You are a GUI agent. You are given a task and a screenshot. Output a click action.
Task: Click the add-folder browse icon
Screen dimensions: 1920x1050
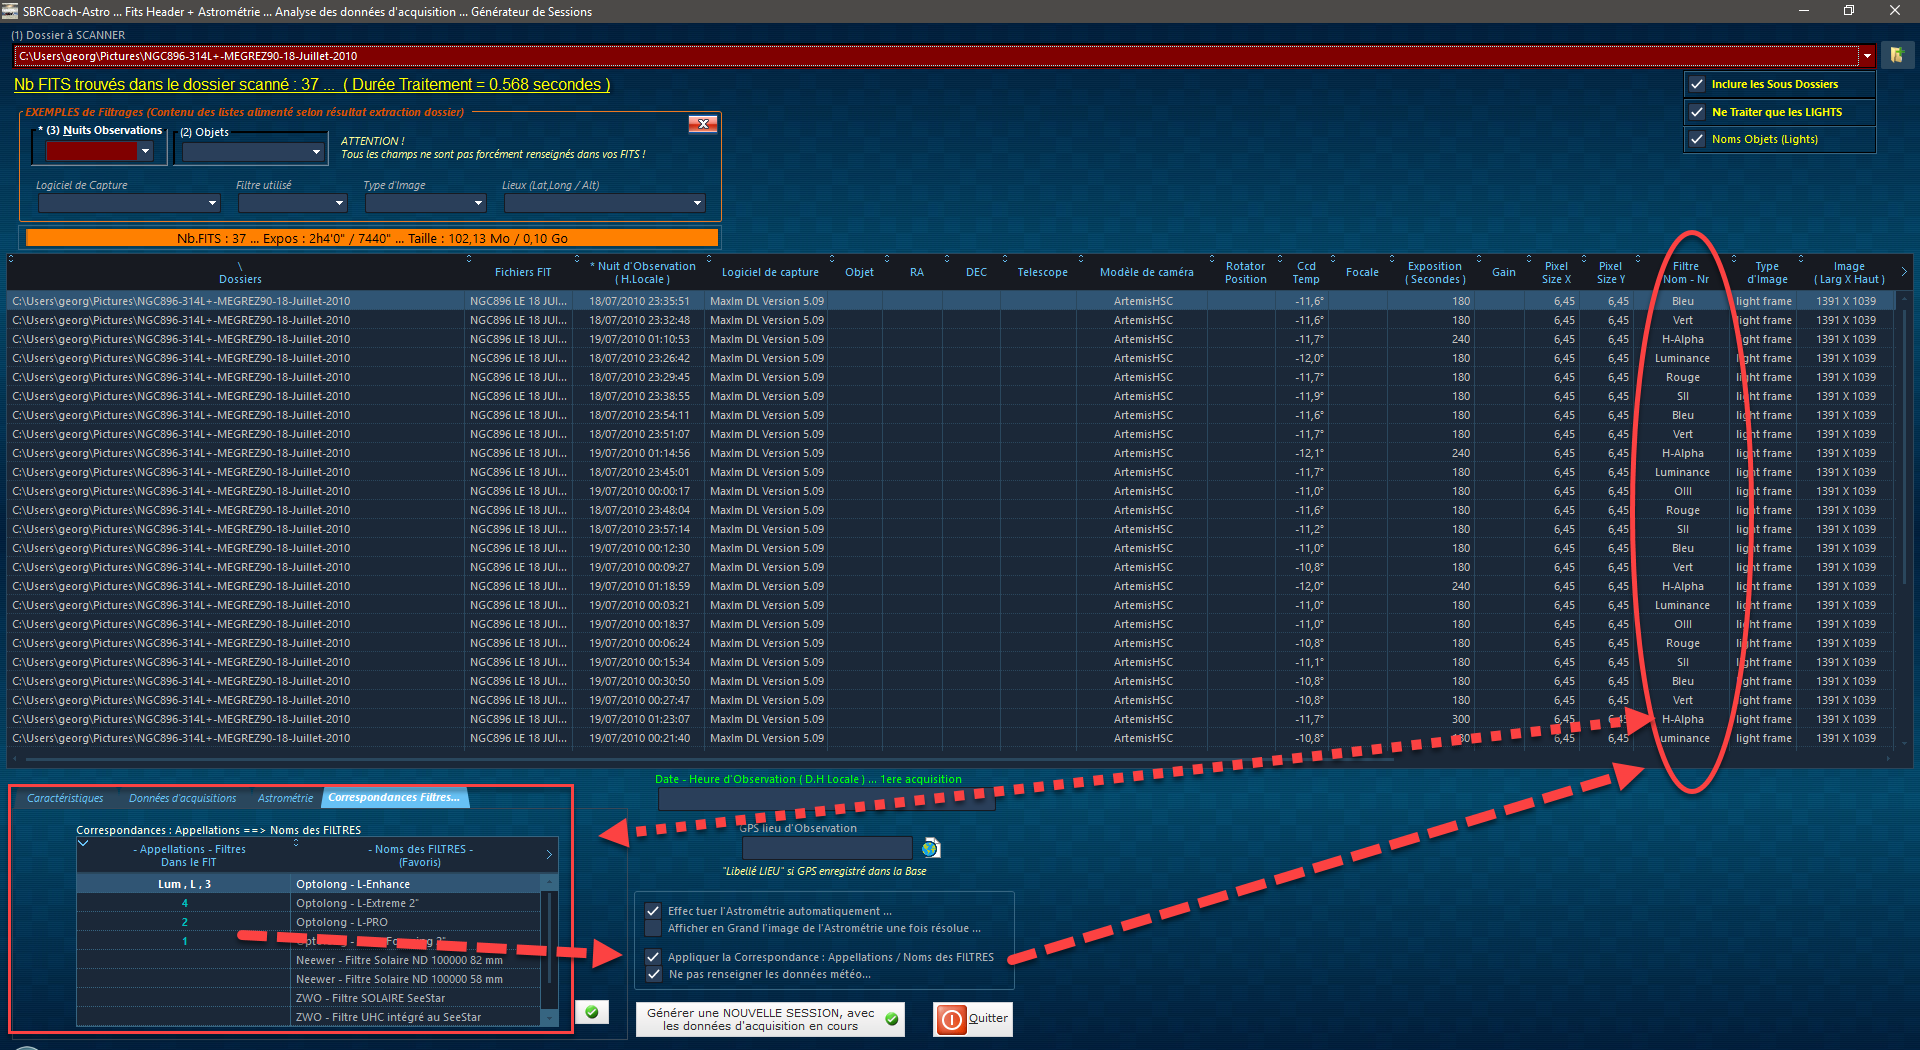coord(1896,55)
